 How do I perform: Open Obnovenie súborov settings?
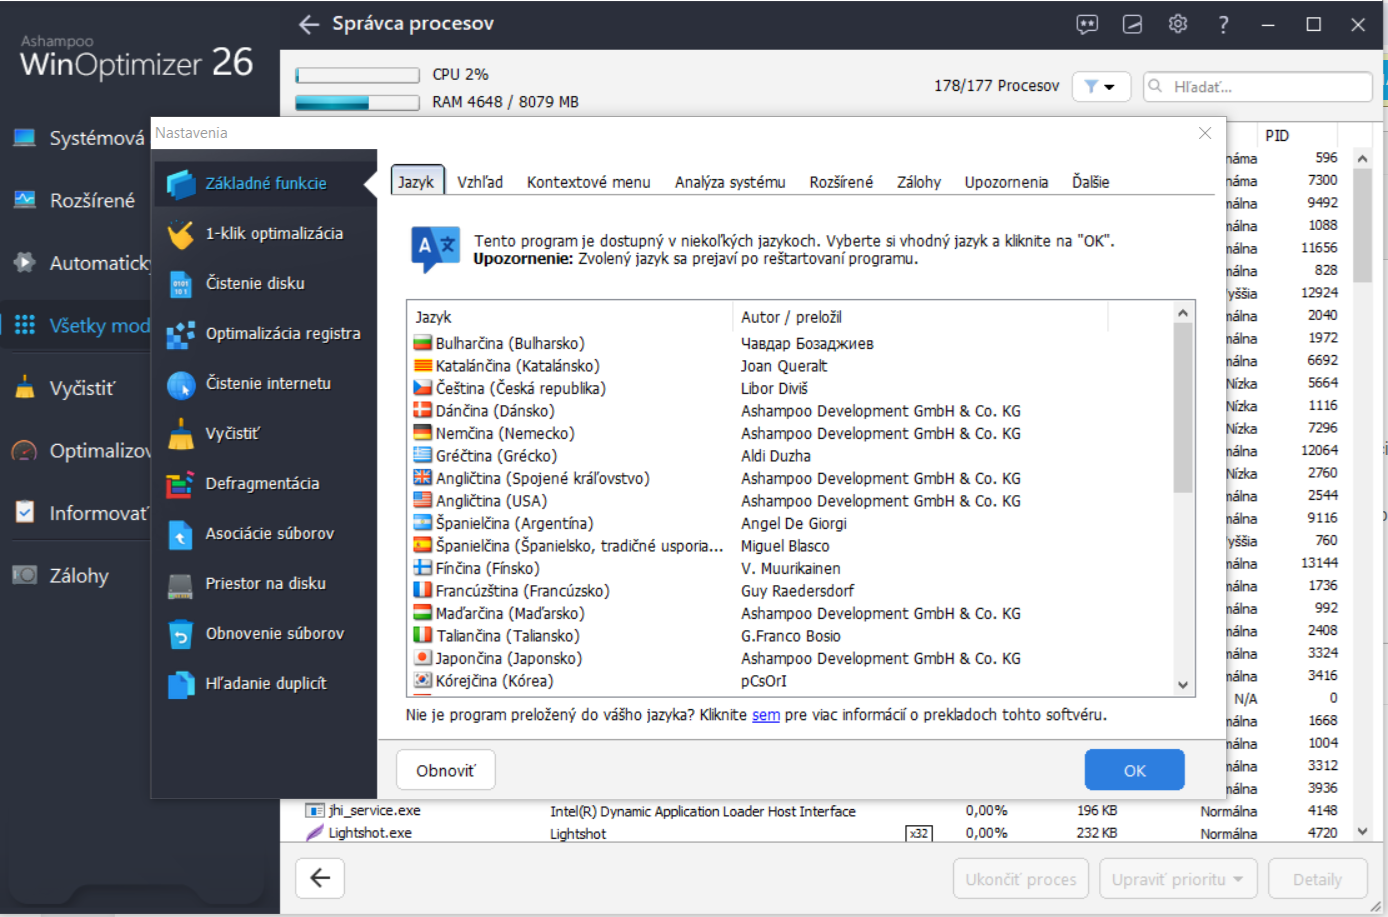[264, 633]
